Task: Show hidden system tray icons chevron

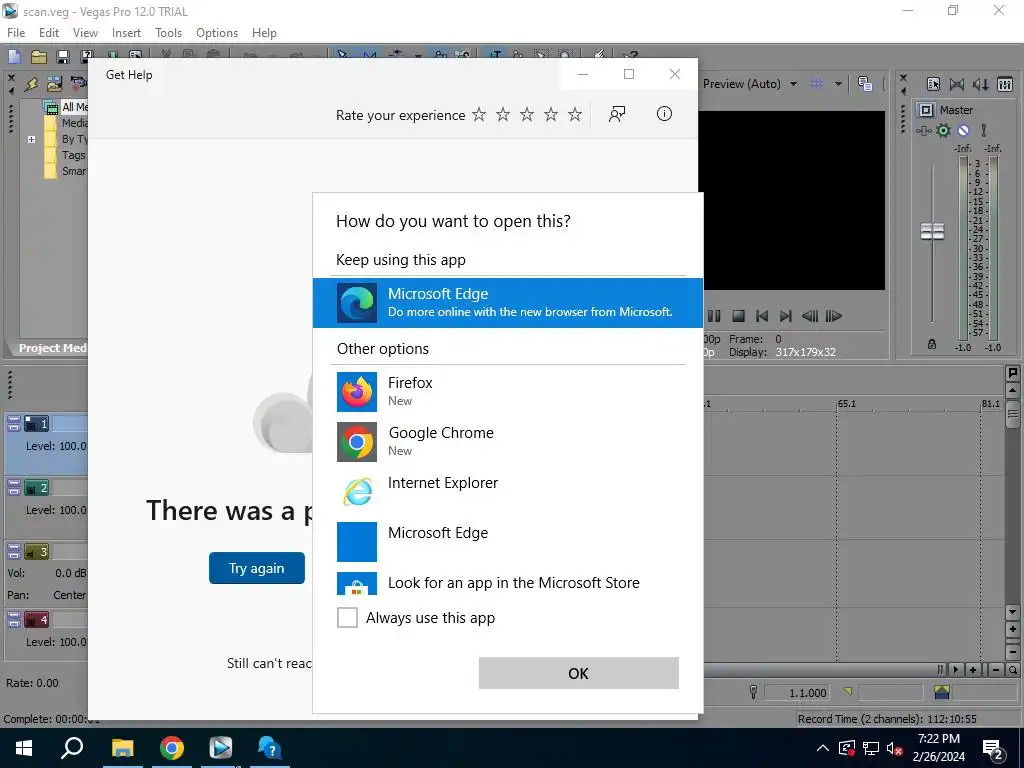Action: (x=823, y=748)
